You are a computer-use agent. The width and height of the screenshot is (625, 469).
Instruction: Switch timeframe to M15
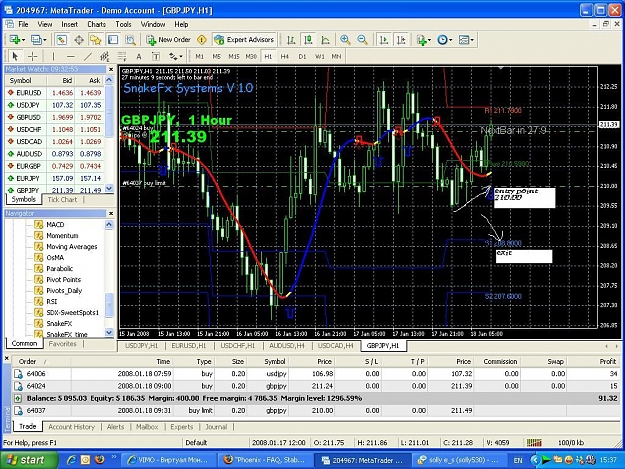click(x=234, y=57)
